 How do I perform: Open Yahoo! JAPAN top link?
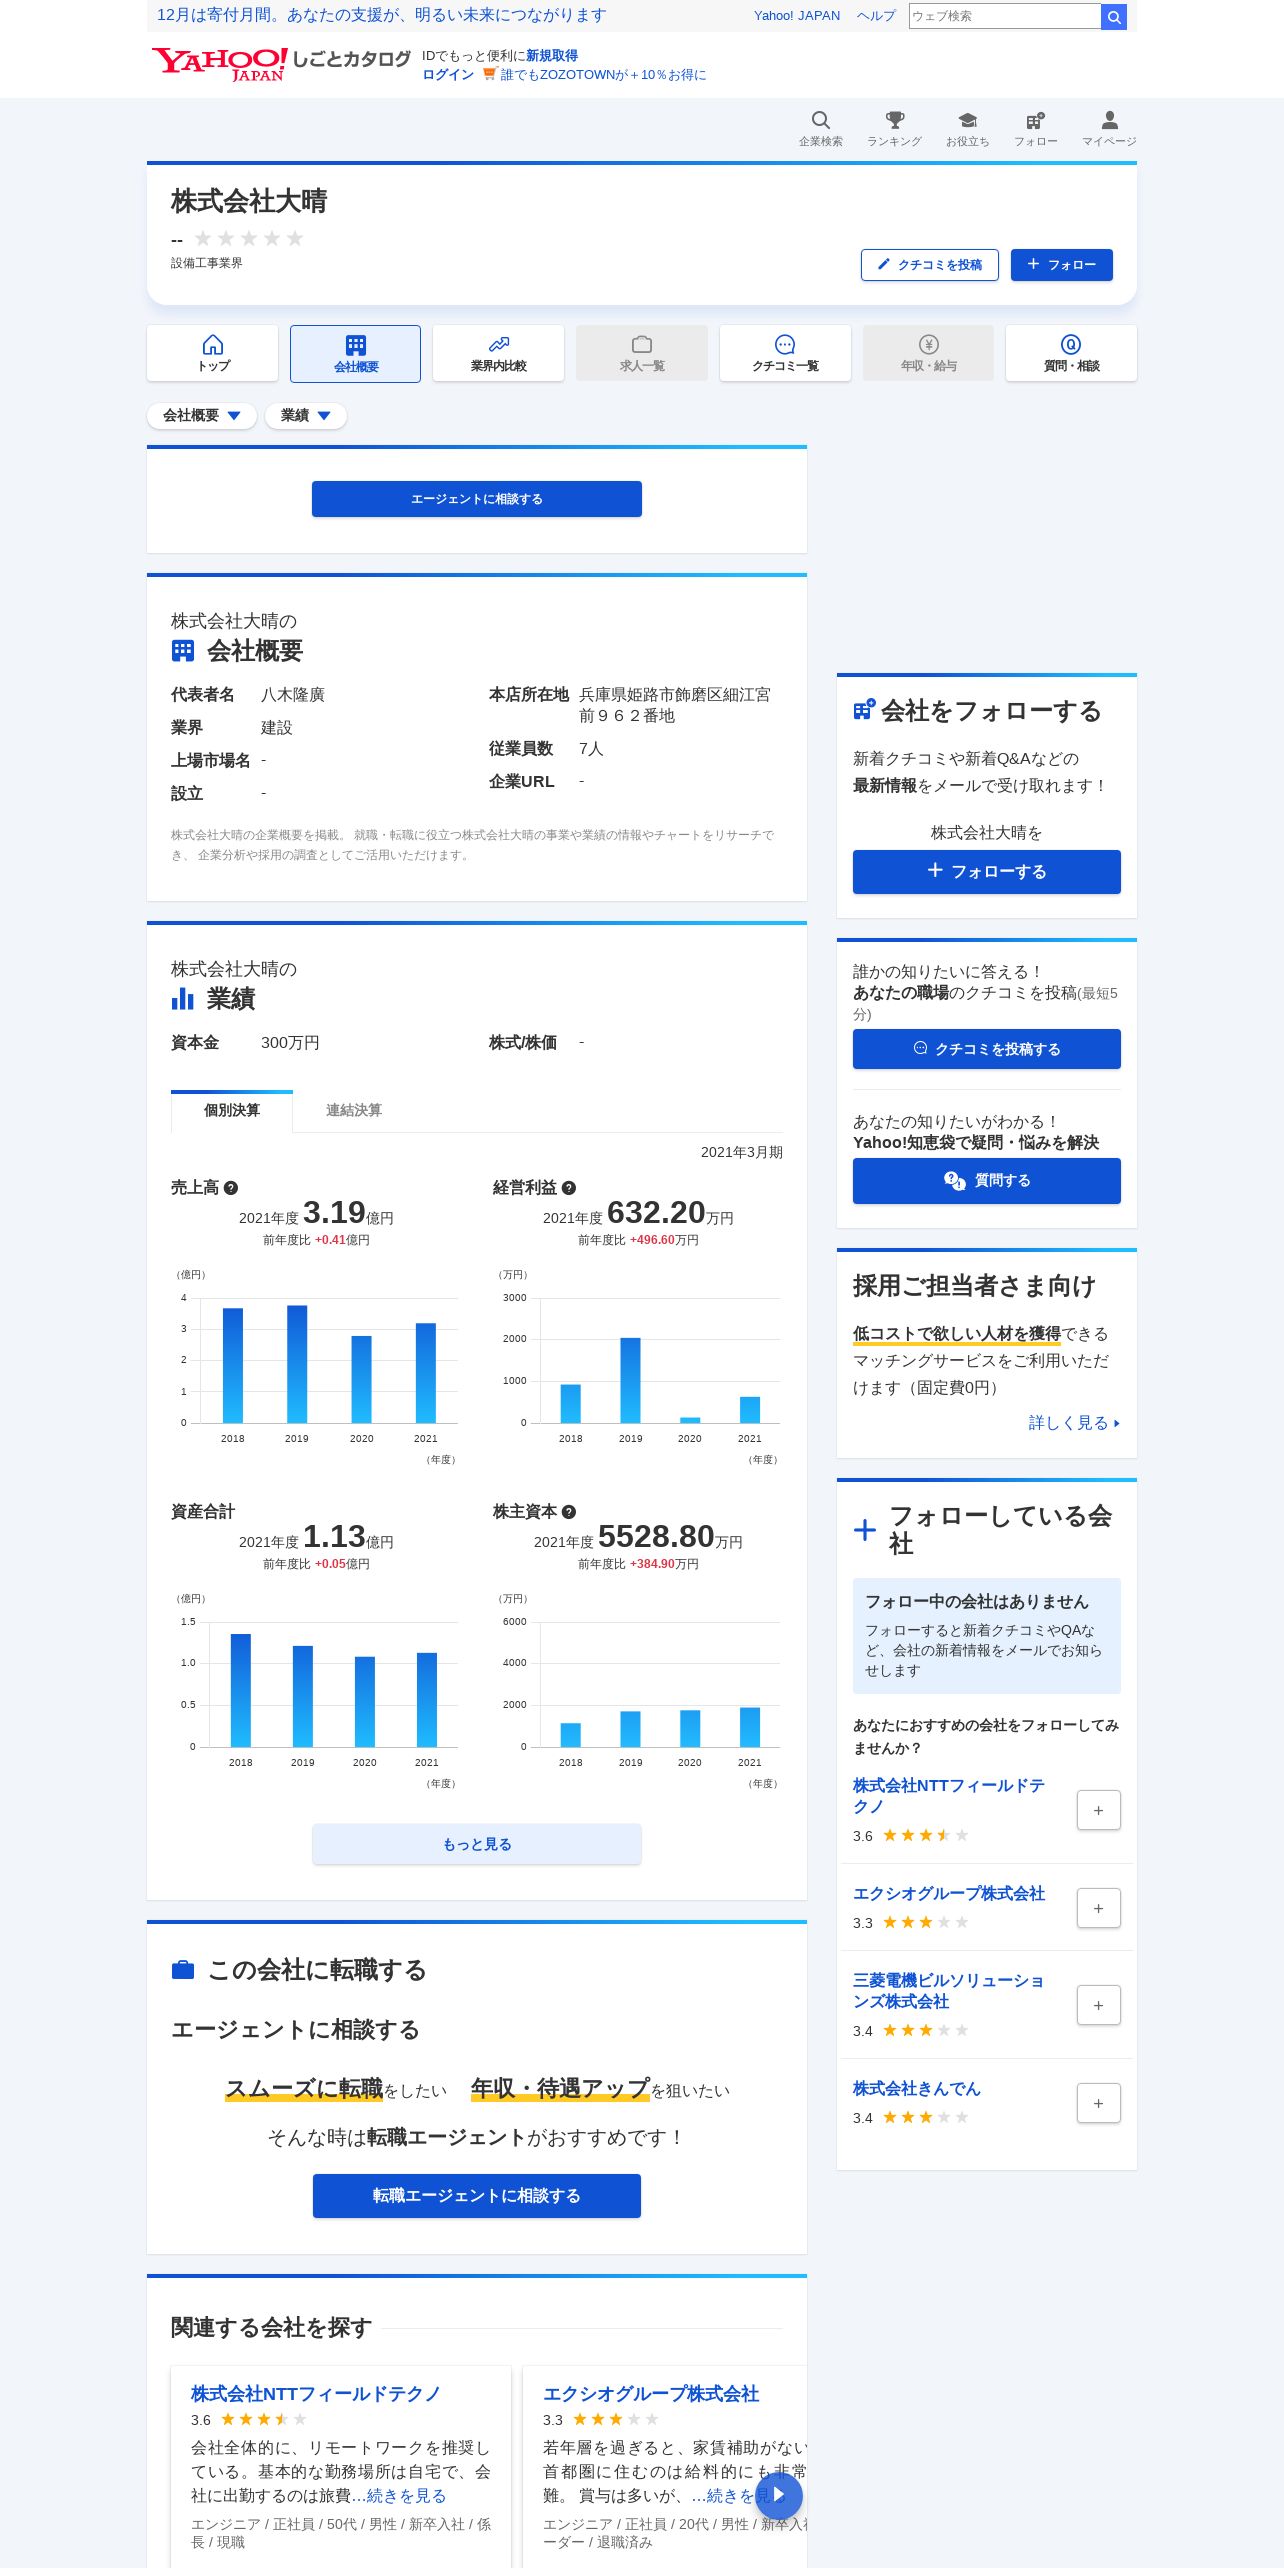[797, 16]
